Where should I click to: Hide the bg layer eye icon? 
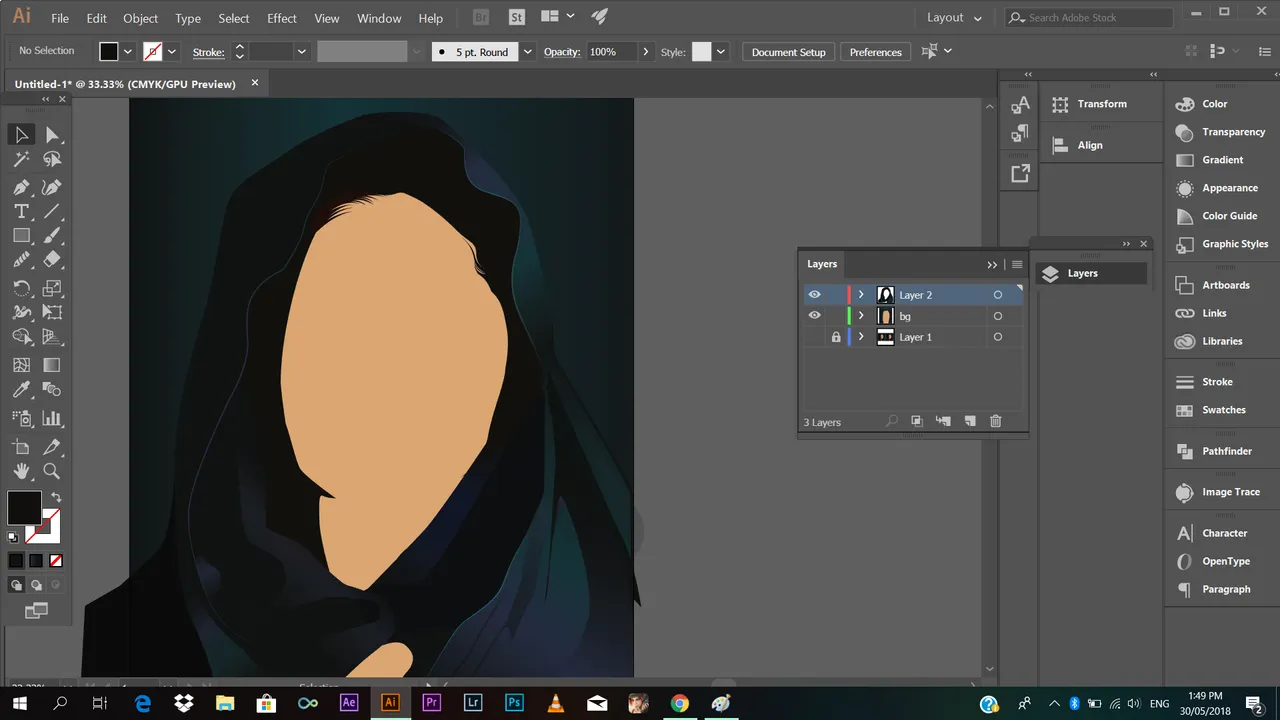point(814,316)
